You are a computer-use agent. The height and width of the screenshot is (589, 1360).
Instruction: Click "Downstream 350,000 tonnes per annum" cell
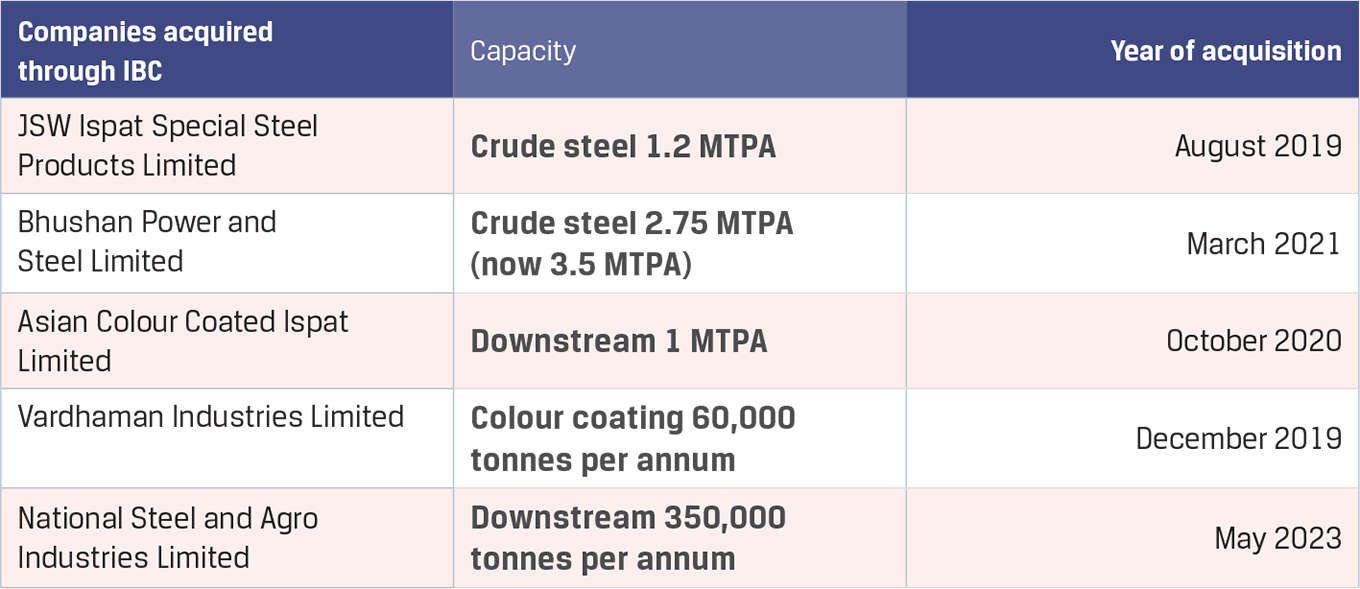(628, 537)
